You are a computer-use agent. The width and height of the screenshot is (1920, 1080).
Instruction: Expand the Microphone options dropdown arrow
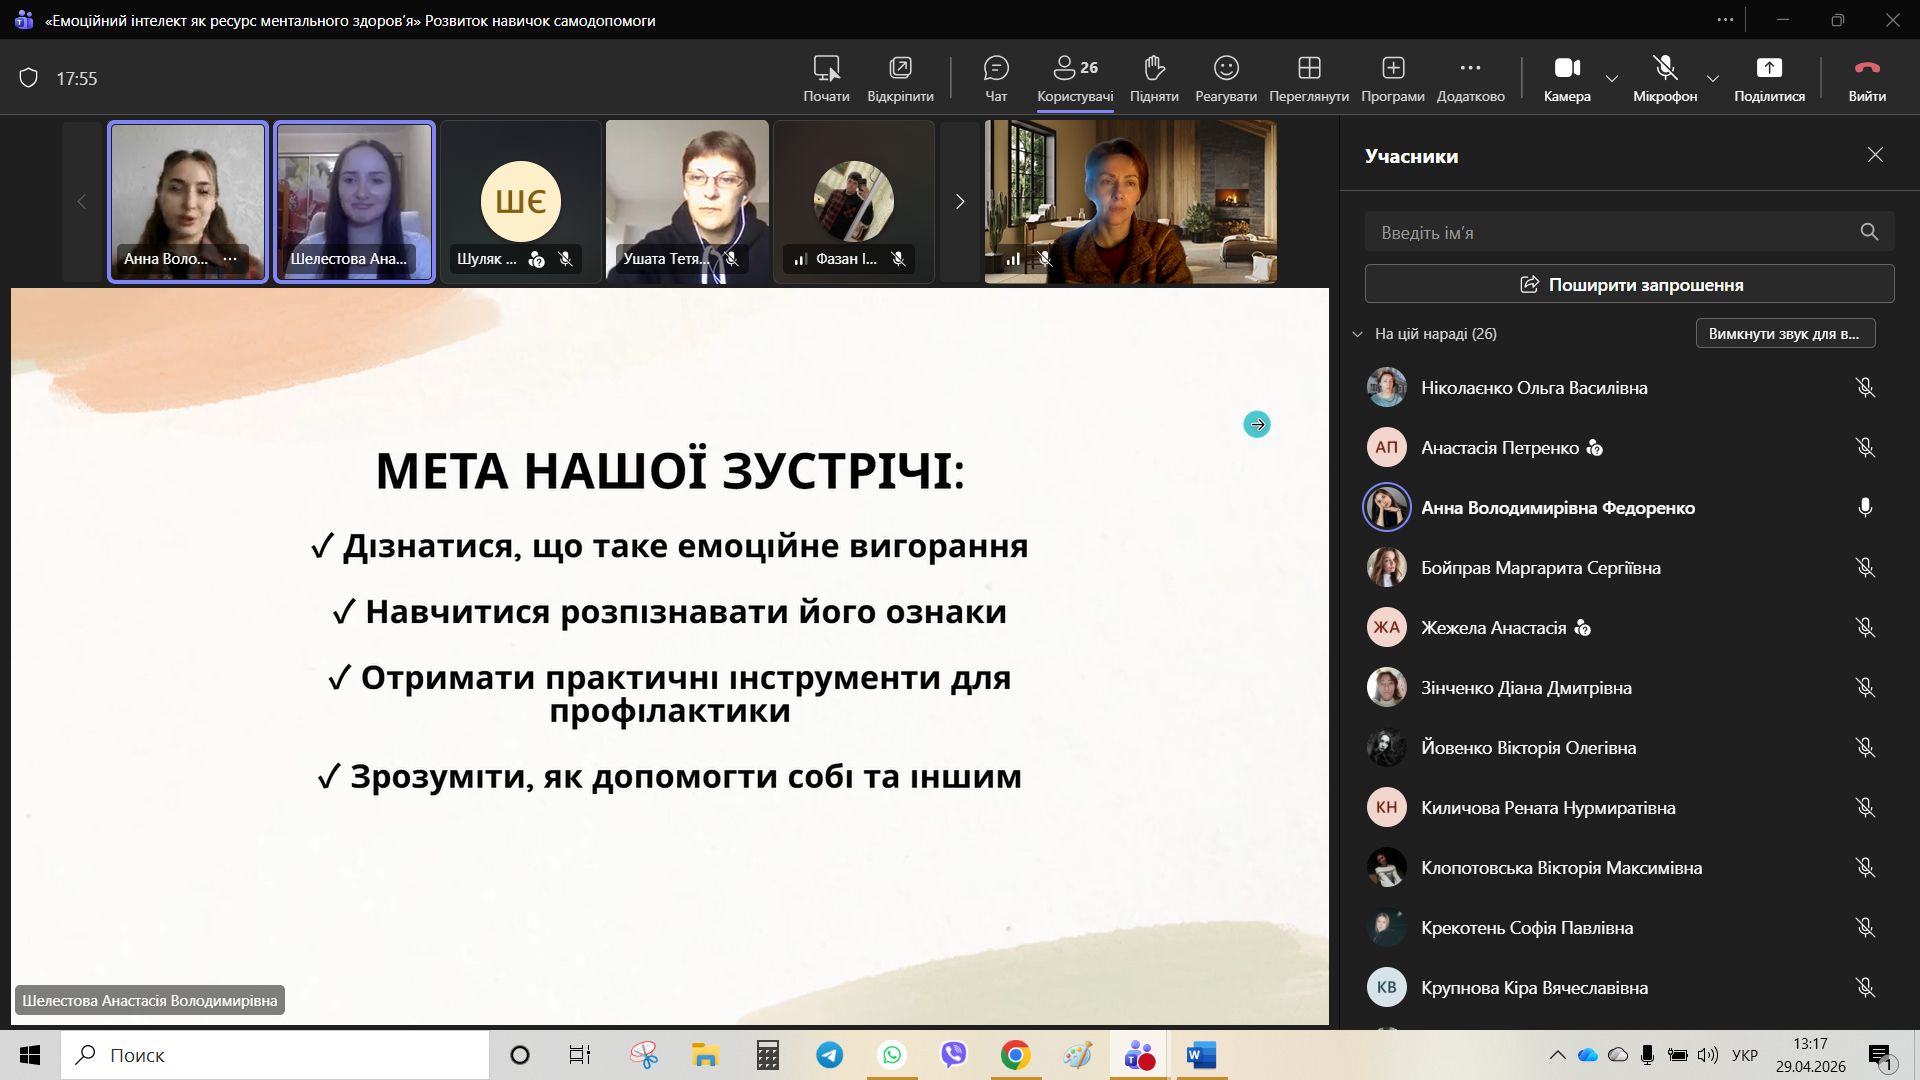tap(1713, 78)
